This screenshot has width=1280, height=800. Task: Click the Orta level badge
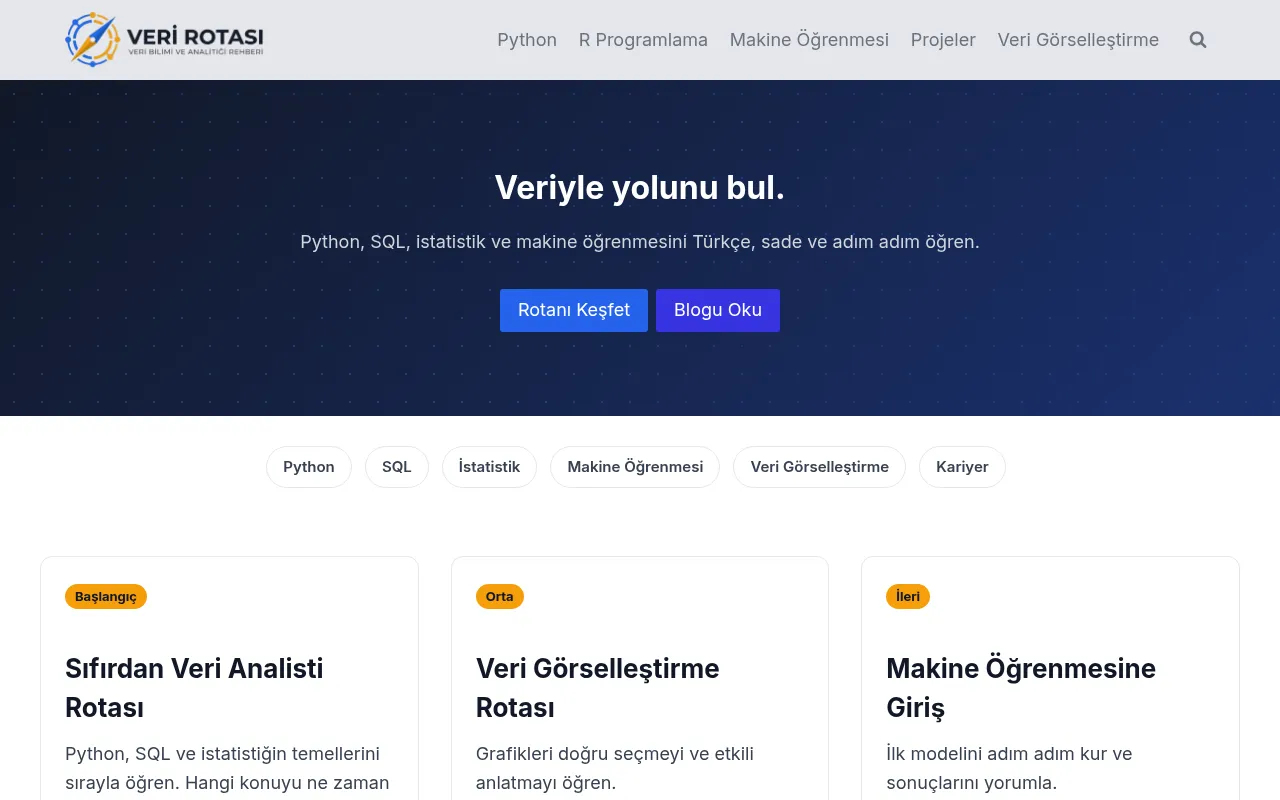[x=500, y=597]
